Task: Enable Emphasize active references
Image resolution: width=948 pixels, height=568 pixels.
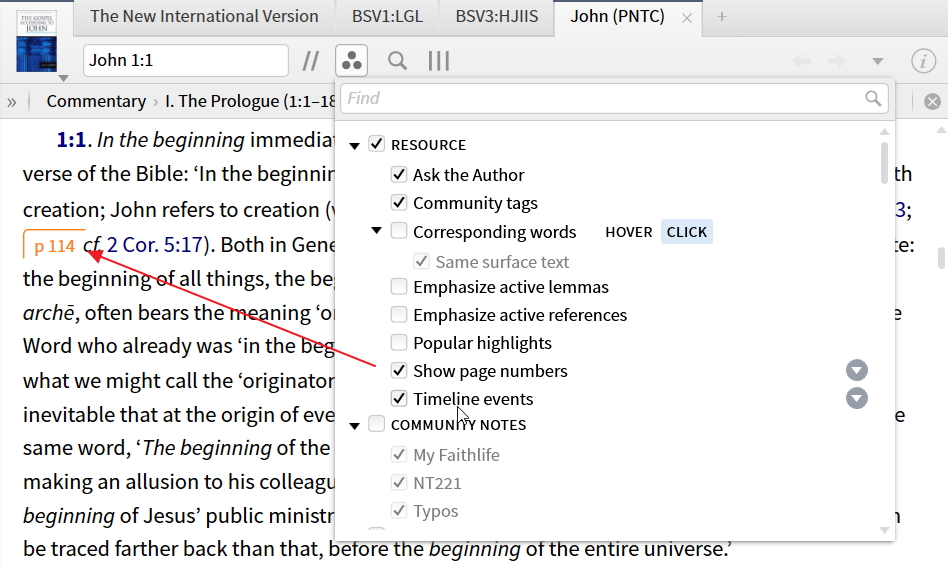Action: 399,314
